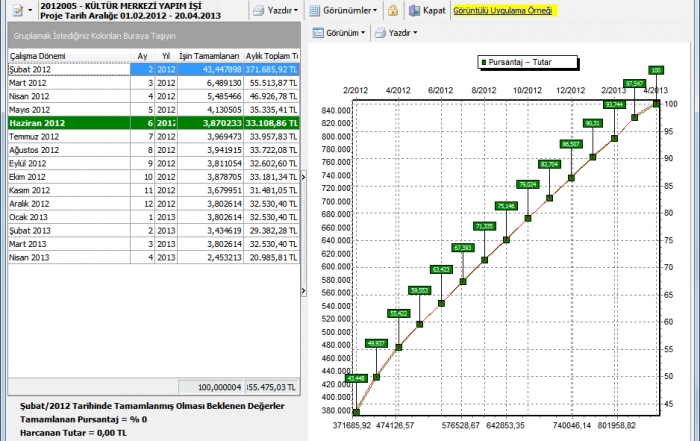700x441 pixels.
Task: Select the Şubat 2012 row
Action: (x=68, y=69)
